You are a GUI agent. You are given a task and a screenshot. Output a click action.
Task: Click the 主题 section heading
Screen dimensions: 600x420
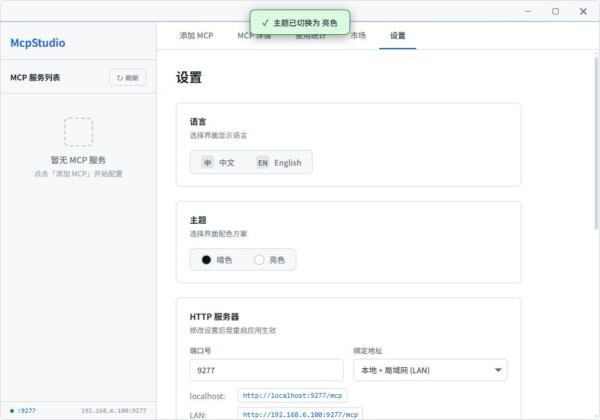(198, 220)
